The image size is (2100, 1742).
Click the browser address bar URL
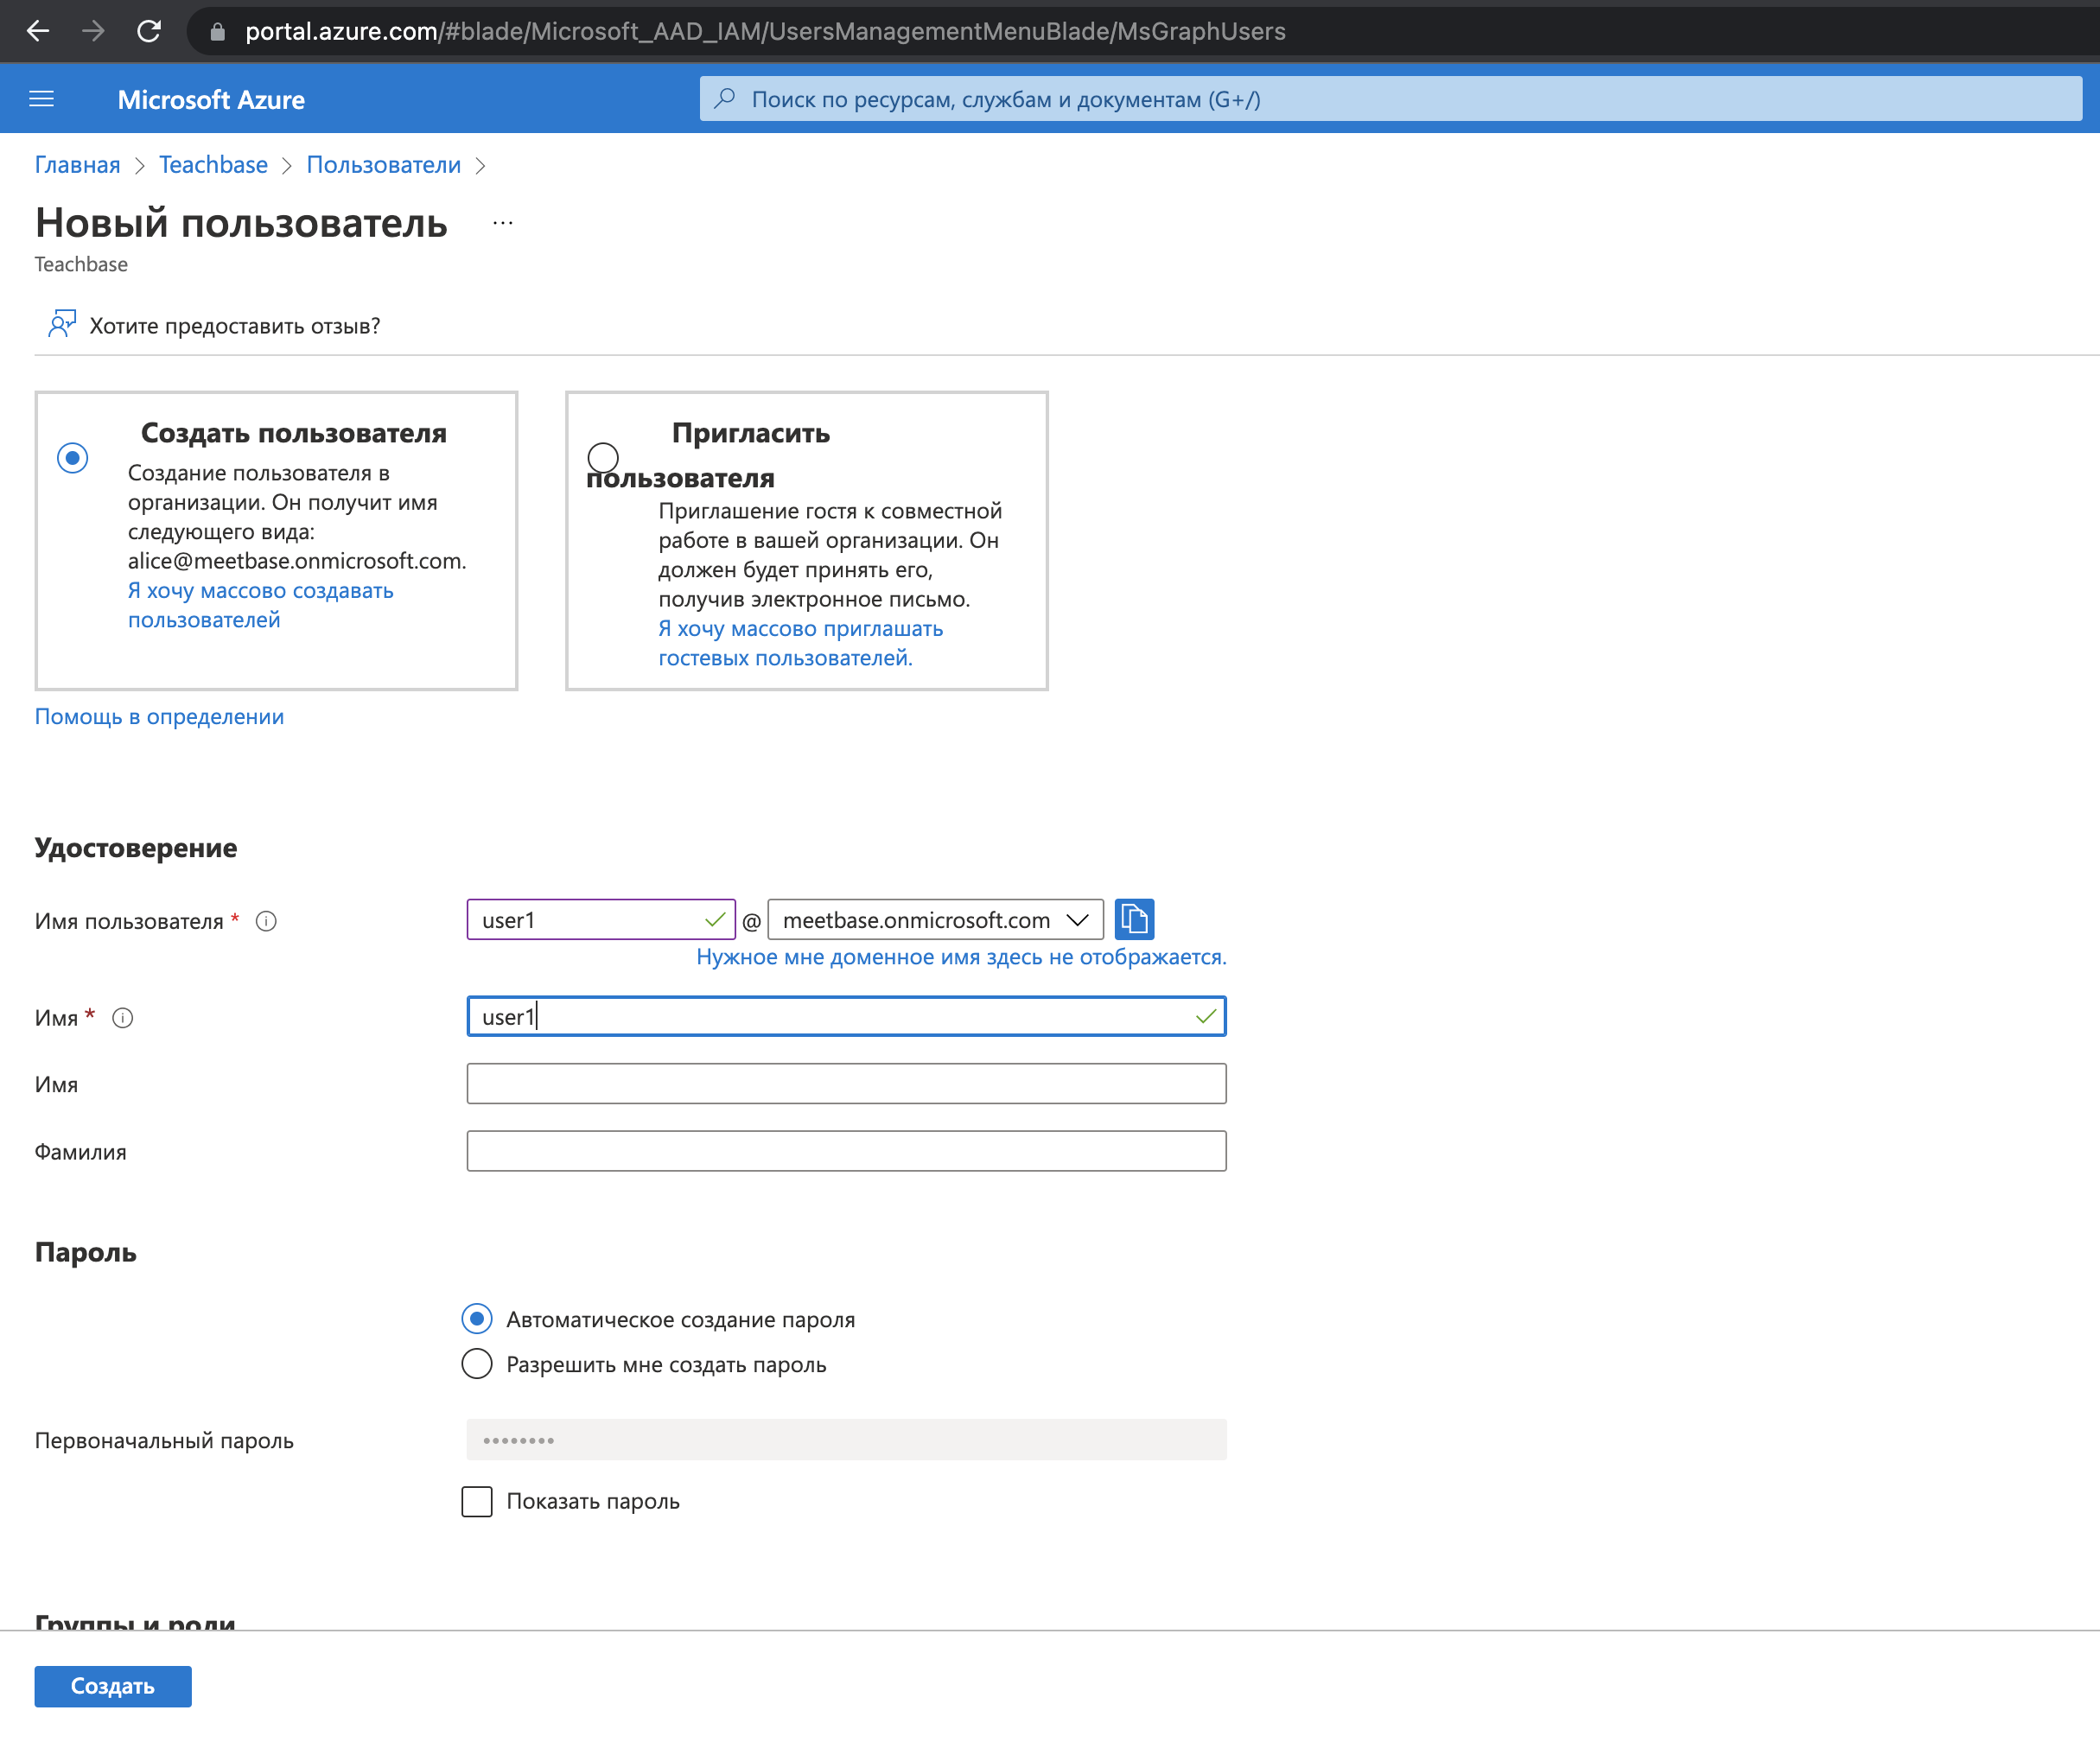coord(765,32)
